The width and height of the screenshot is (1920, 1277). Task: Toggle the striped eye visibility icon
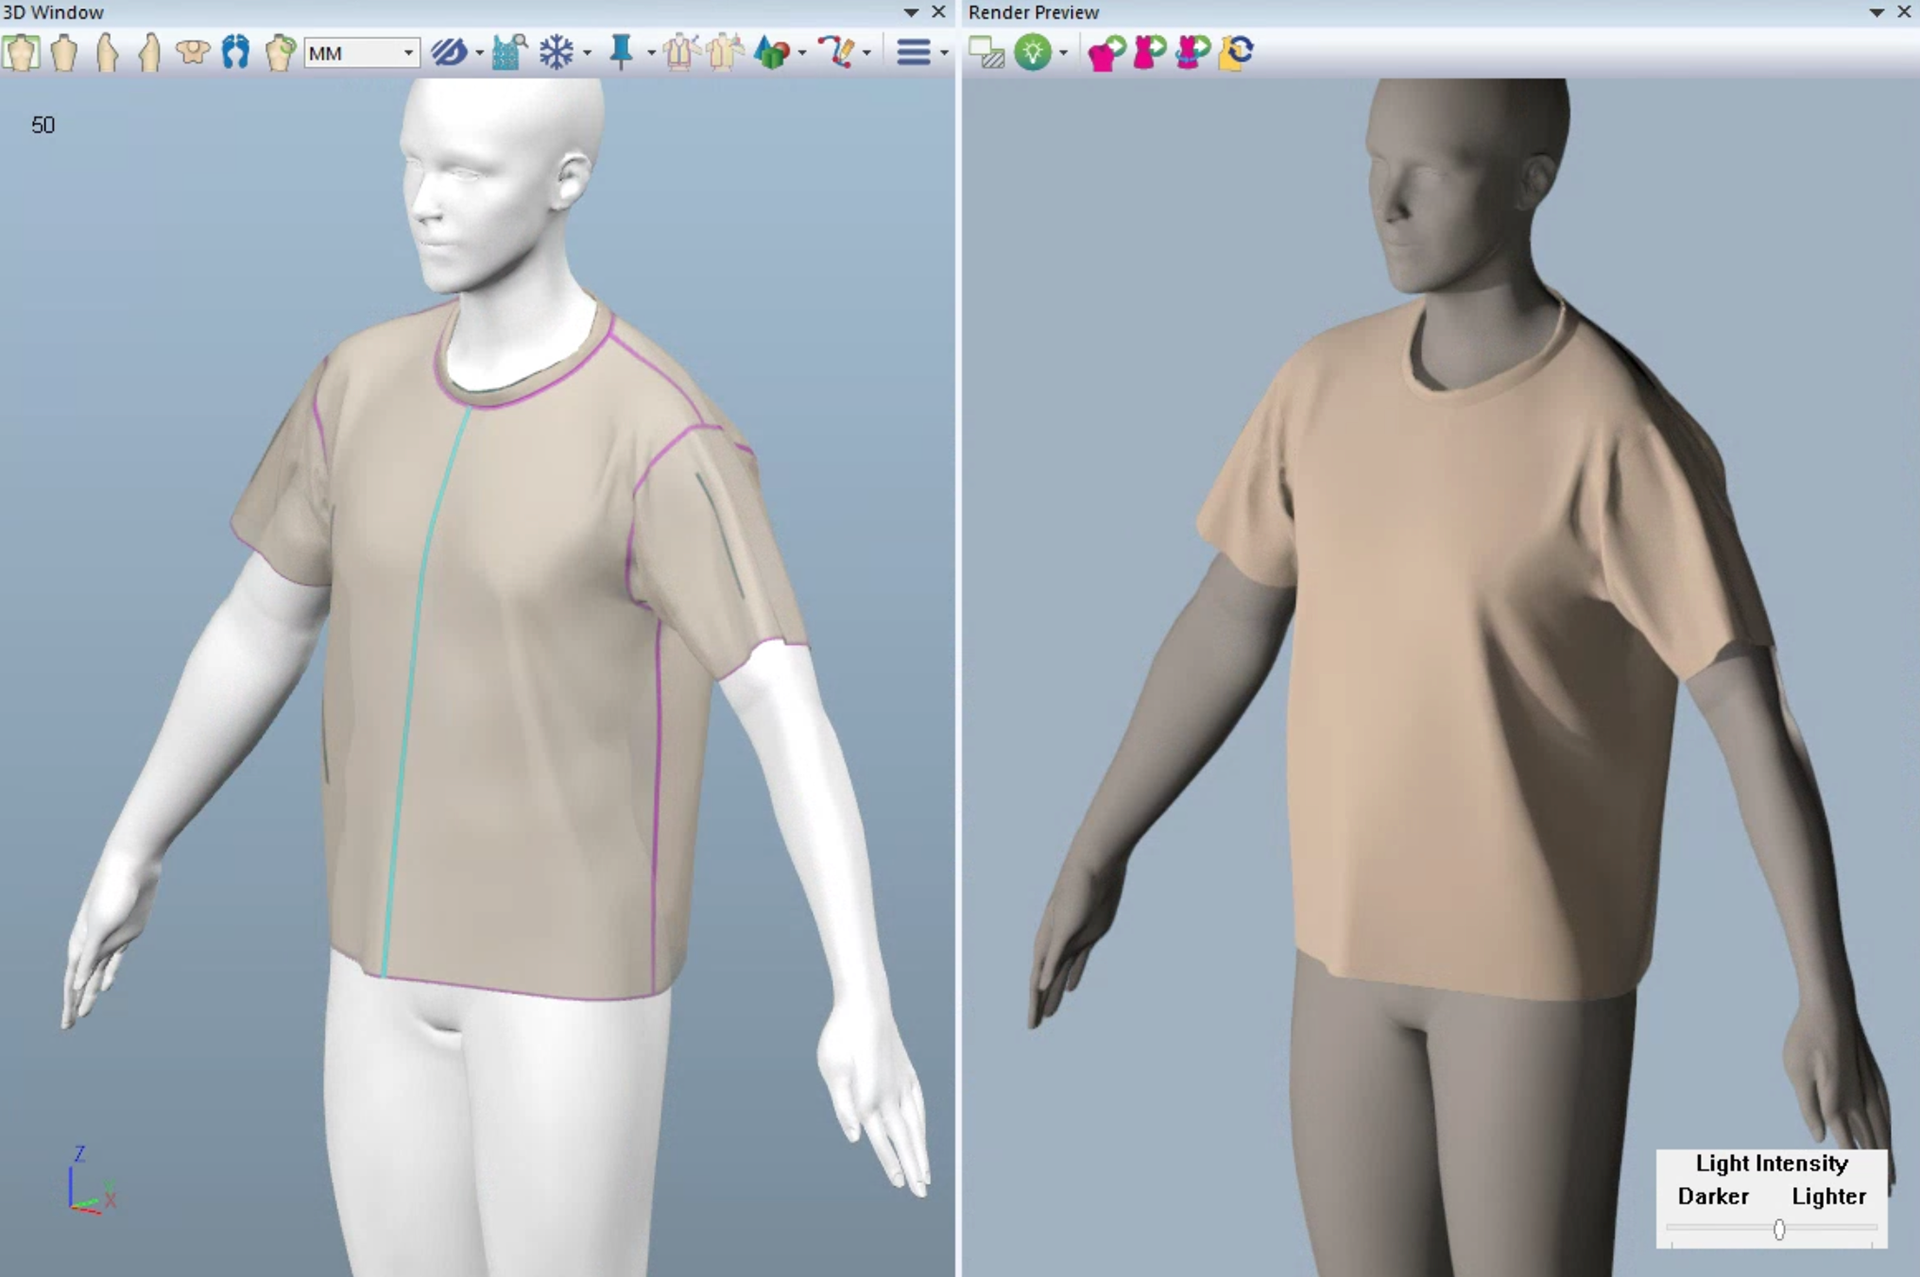(x=449, y=52)
